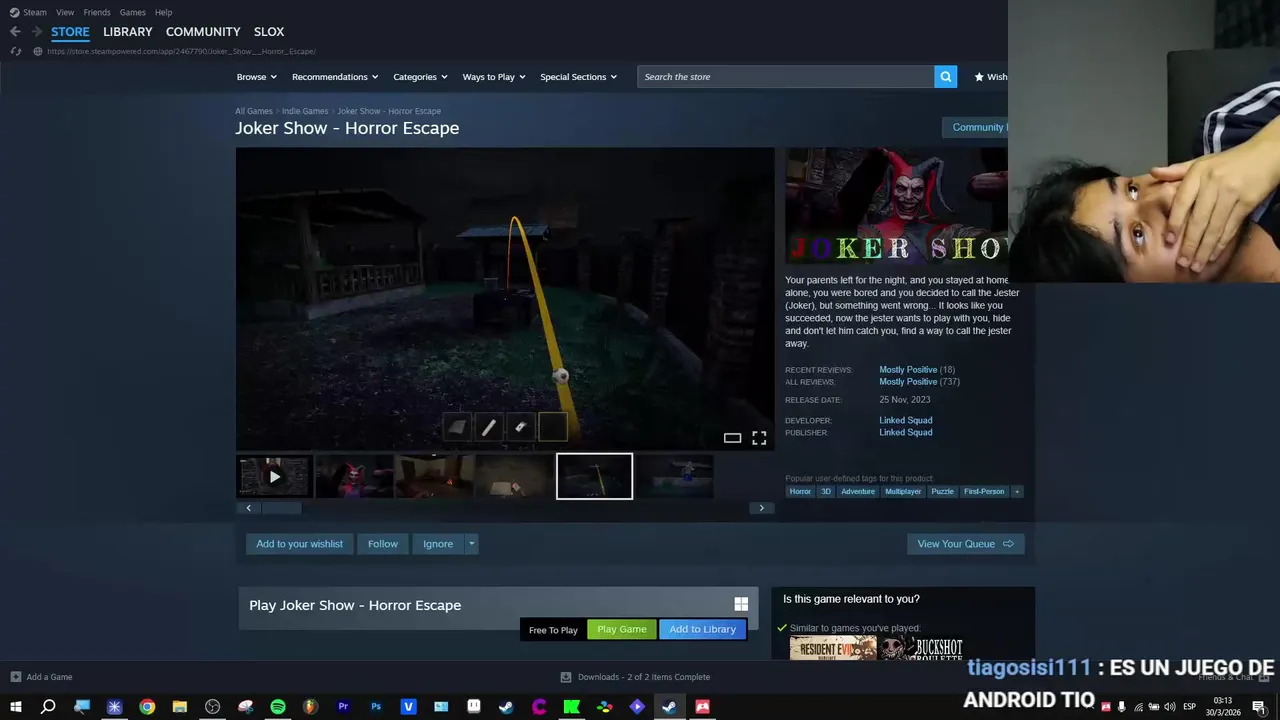Open the system tray volume icon

click(1170, 707)
